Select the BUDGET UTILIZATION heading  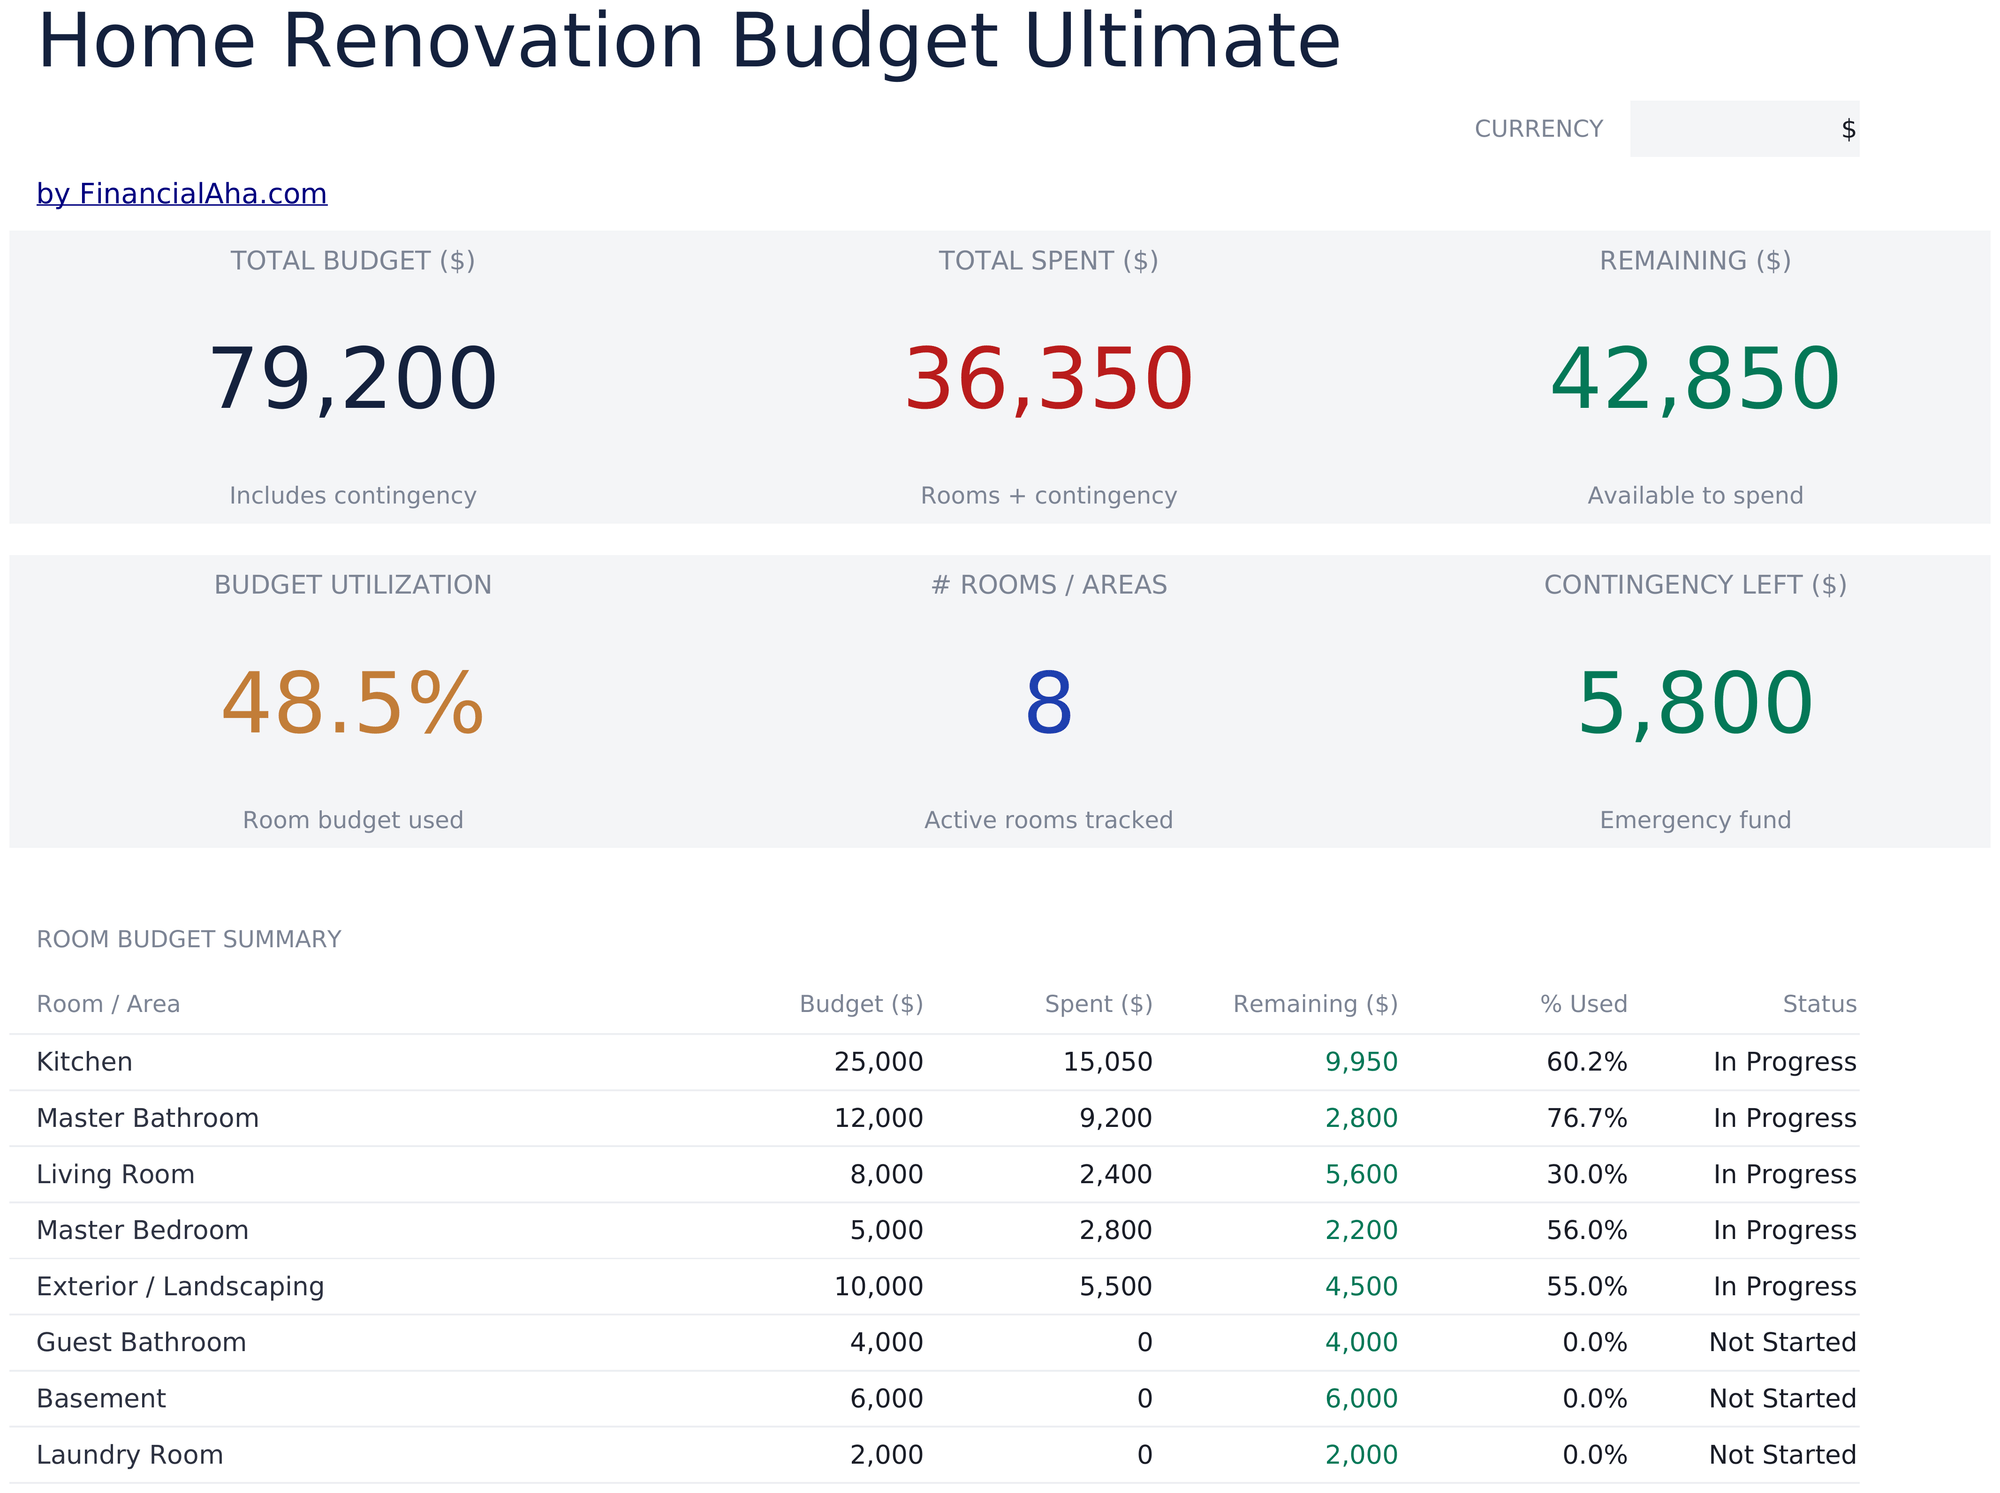353,585
